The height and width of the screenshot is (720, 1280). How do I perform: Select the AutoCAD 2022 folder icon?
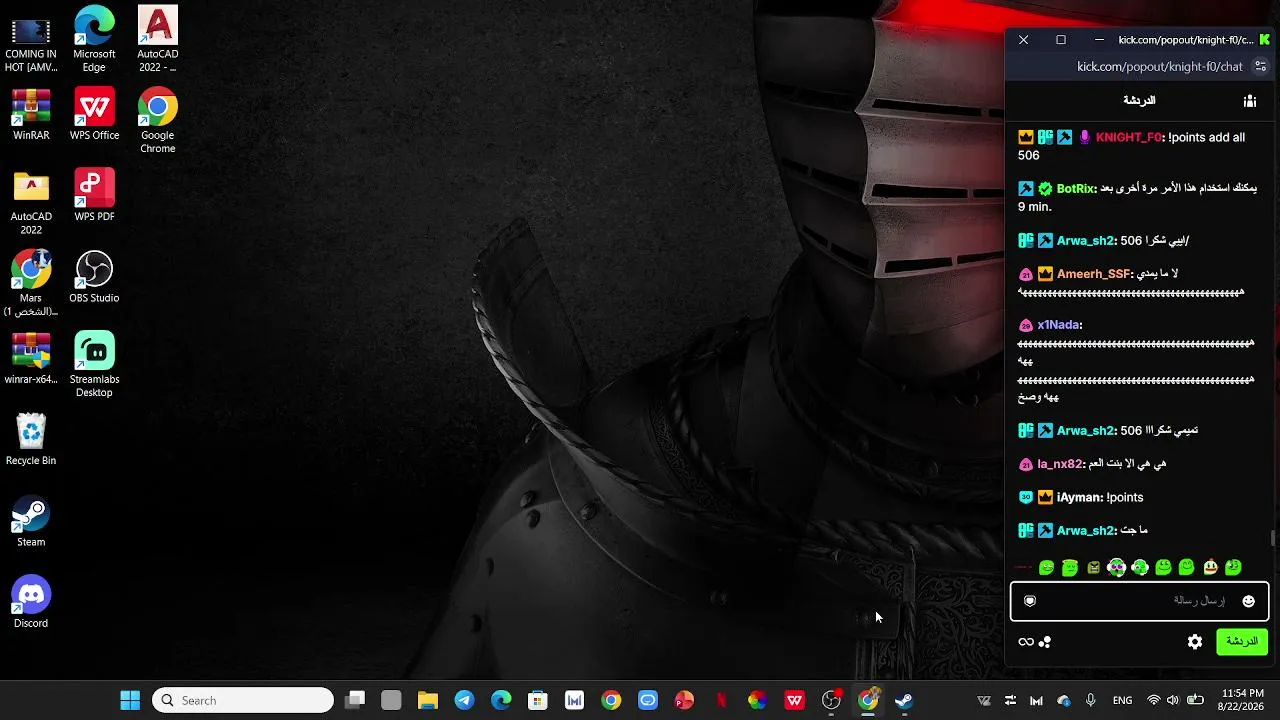[31, 203]
